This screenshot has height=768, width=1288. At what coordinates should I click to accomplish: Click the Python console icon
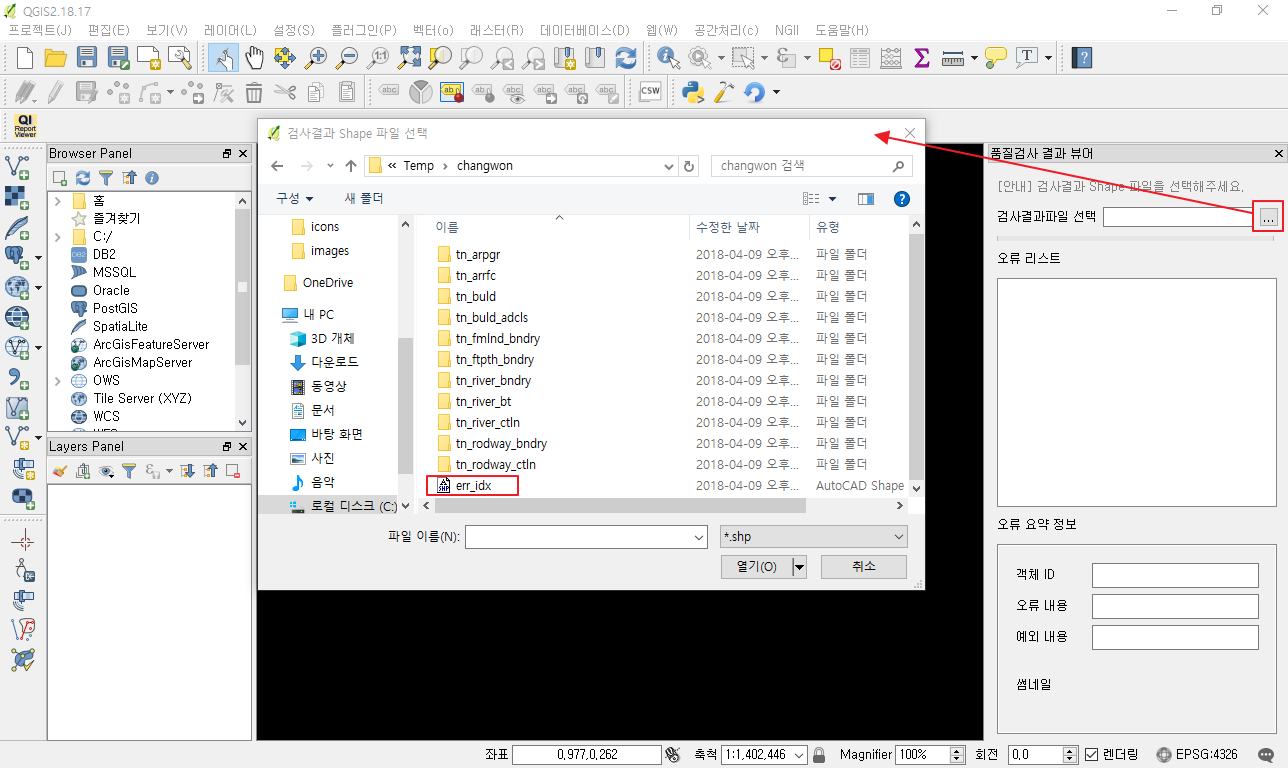[692, 92]
